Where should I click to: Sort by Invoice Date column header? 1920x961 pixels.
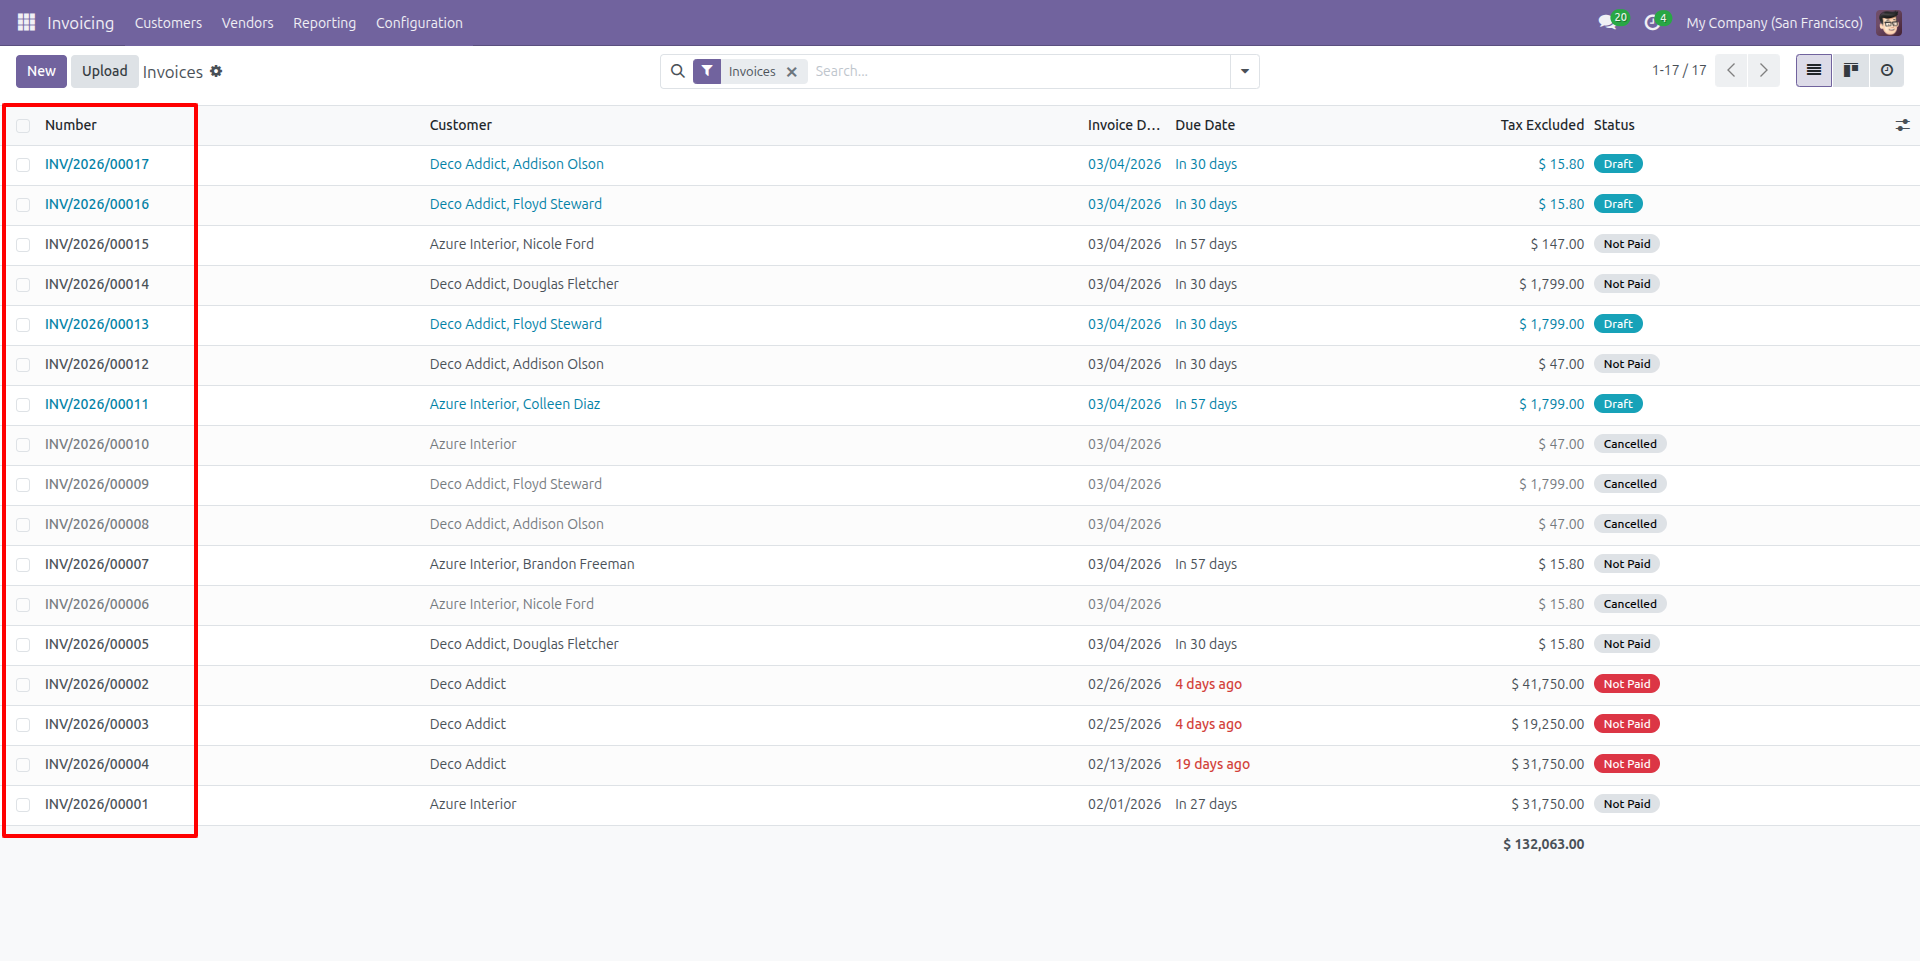(x=1124, y=125)
